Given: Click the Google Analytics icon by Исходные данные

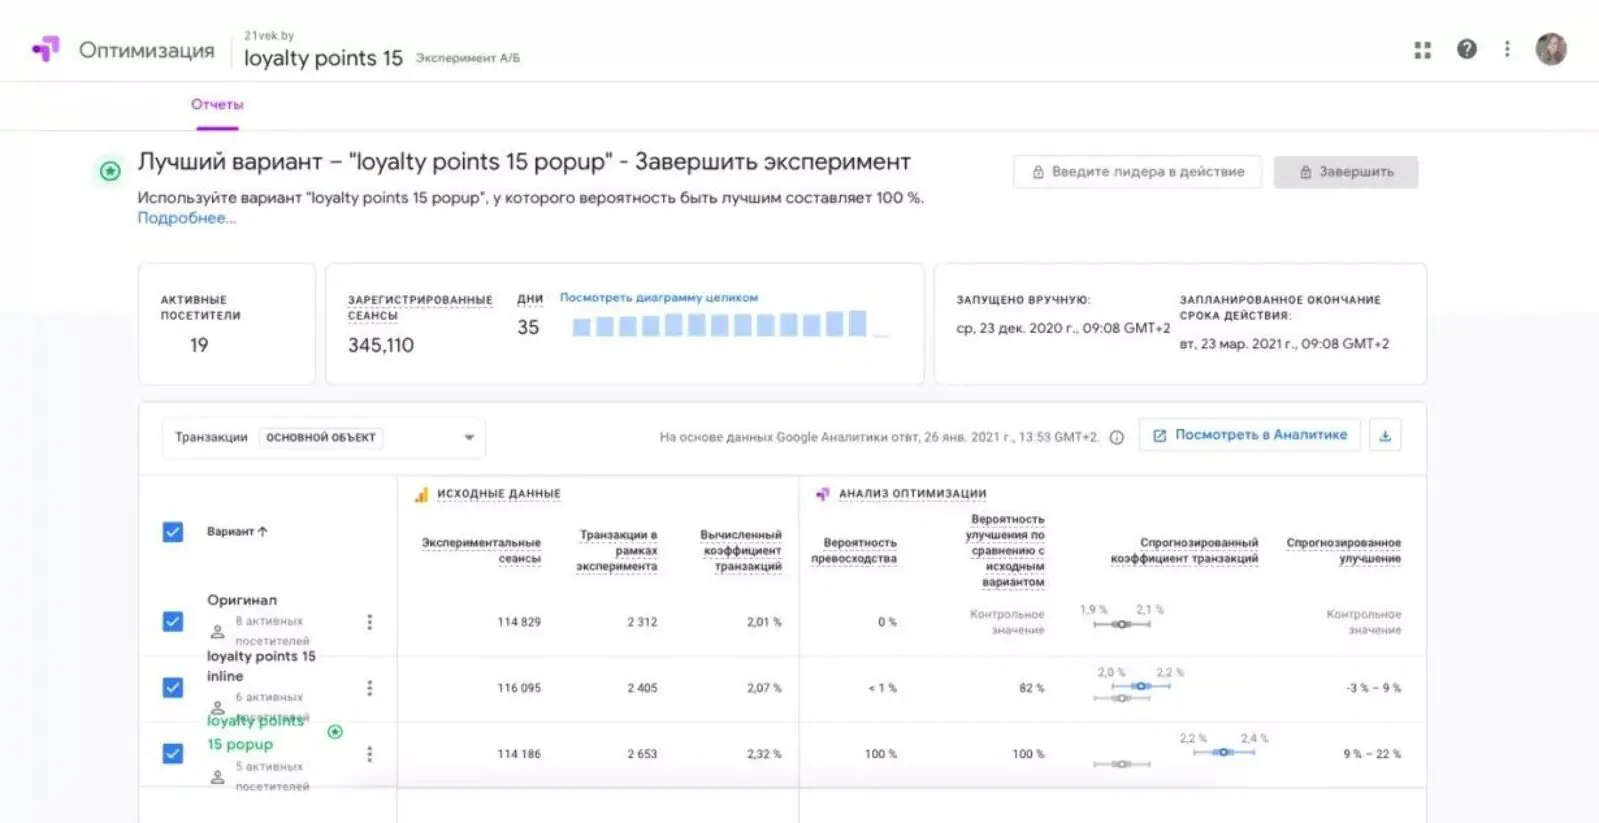Looking at the screenshot, I should (421, 494).
